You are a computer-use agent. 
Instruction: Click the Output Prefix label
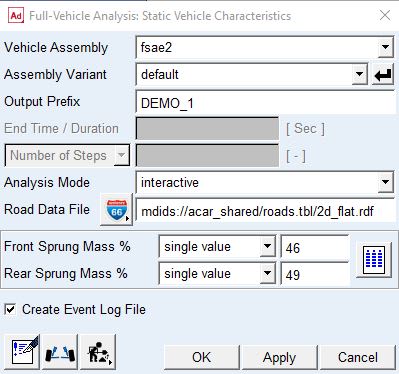[42, 101]
